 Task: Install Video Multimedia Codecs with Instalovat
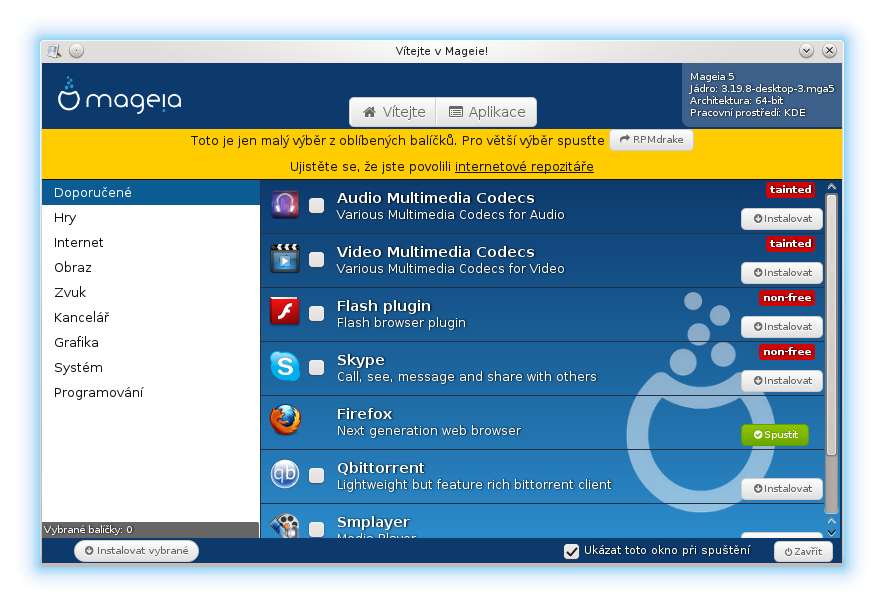782,273
